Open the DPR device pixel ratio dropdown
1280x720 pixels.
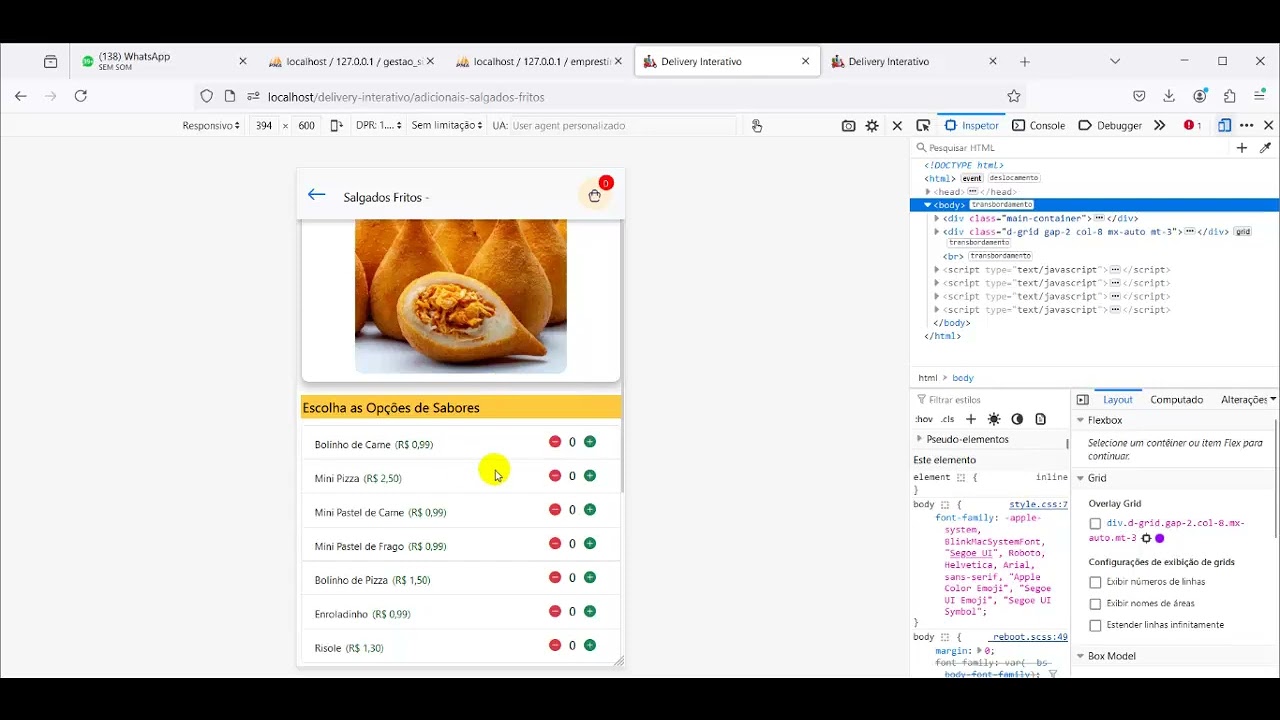point(379,125)
